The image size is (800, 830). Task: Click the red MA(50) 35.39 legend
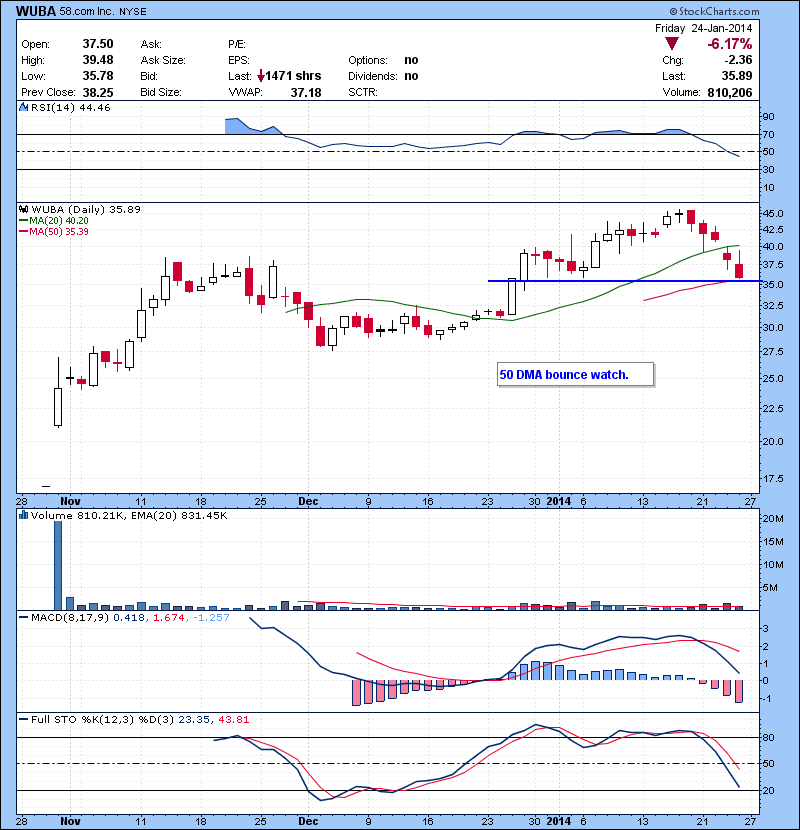(x=53, y=232)
